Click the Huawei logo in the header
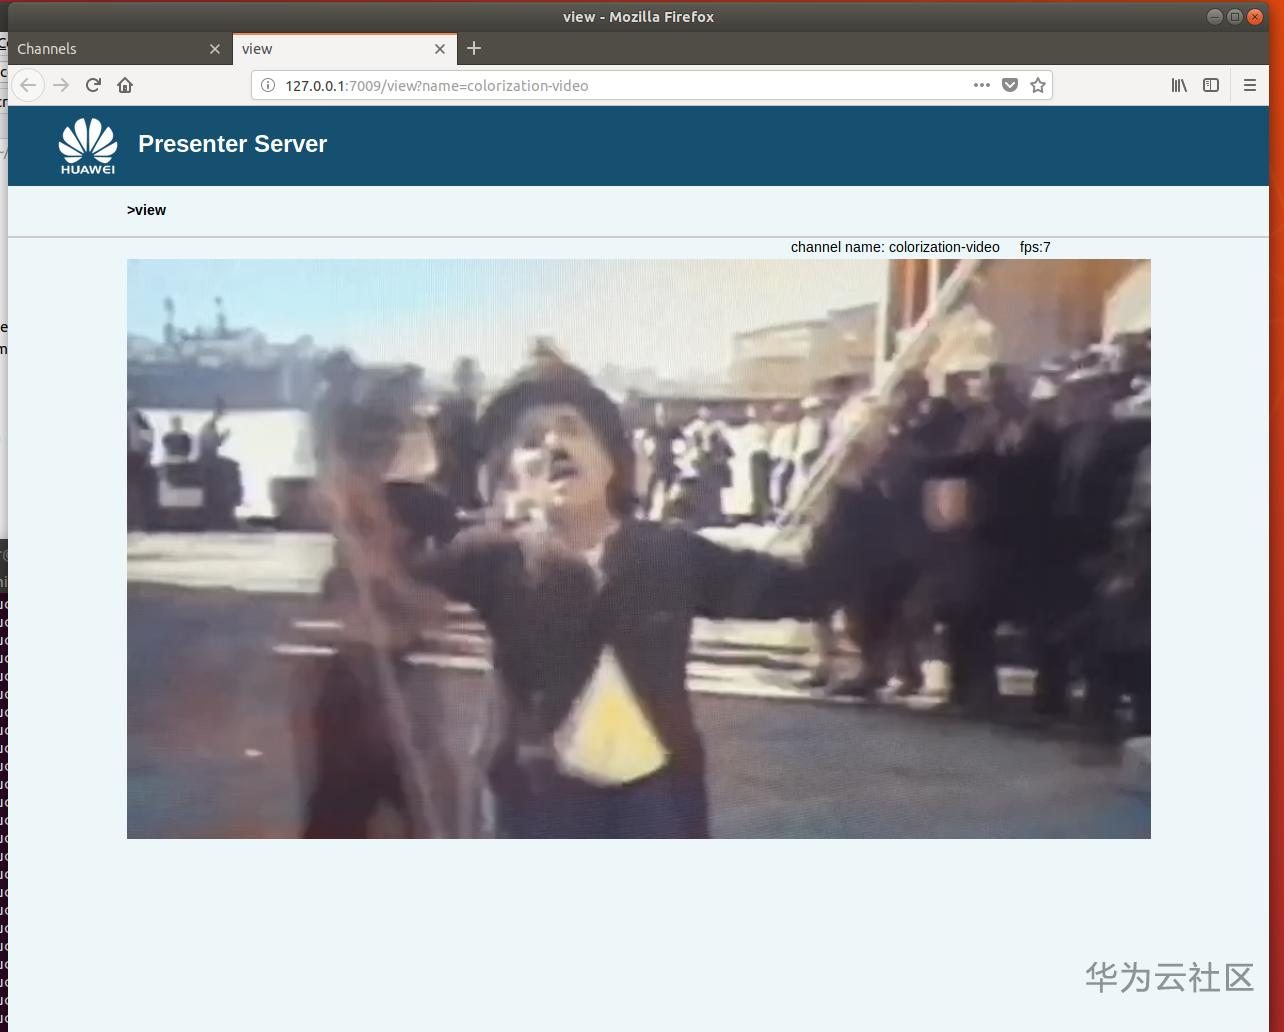The height and width of the screenshot is (1032, 1284). point(87,145)
